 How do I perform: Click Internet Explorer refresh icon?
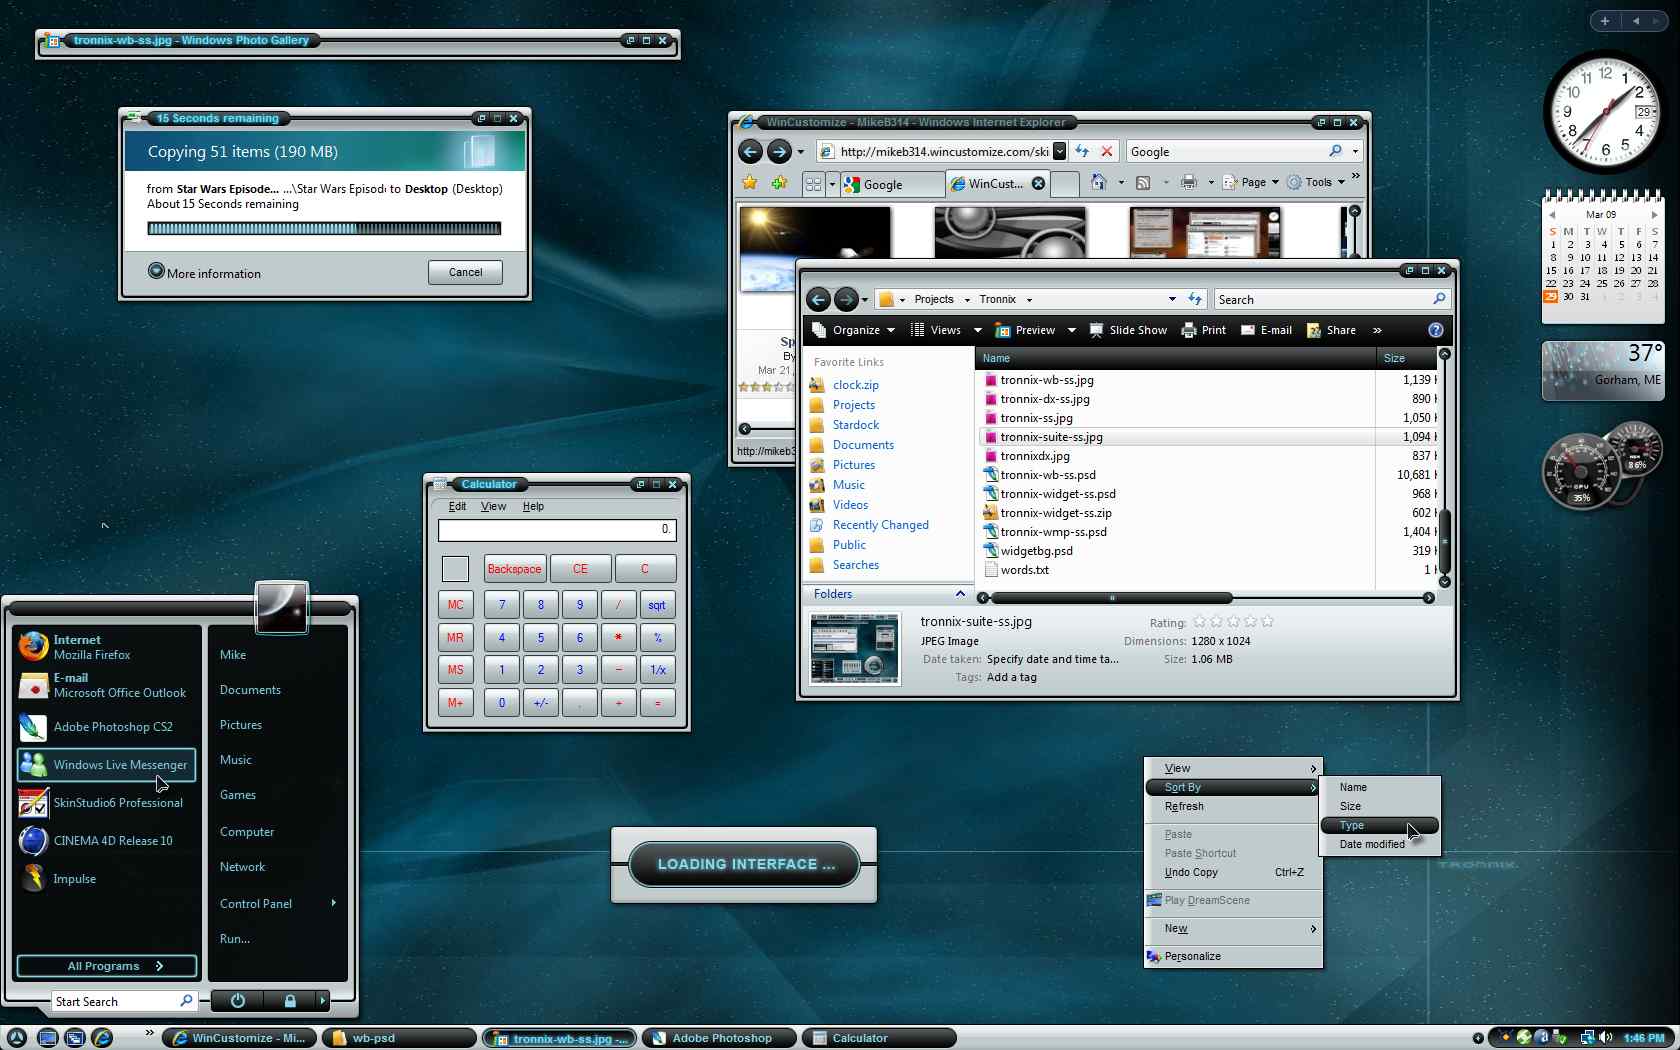tap(1082, 151)
